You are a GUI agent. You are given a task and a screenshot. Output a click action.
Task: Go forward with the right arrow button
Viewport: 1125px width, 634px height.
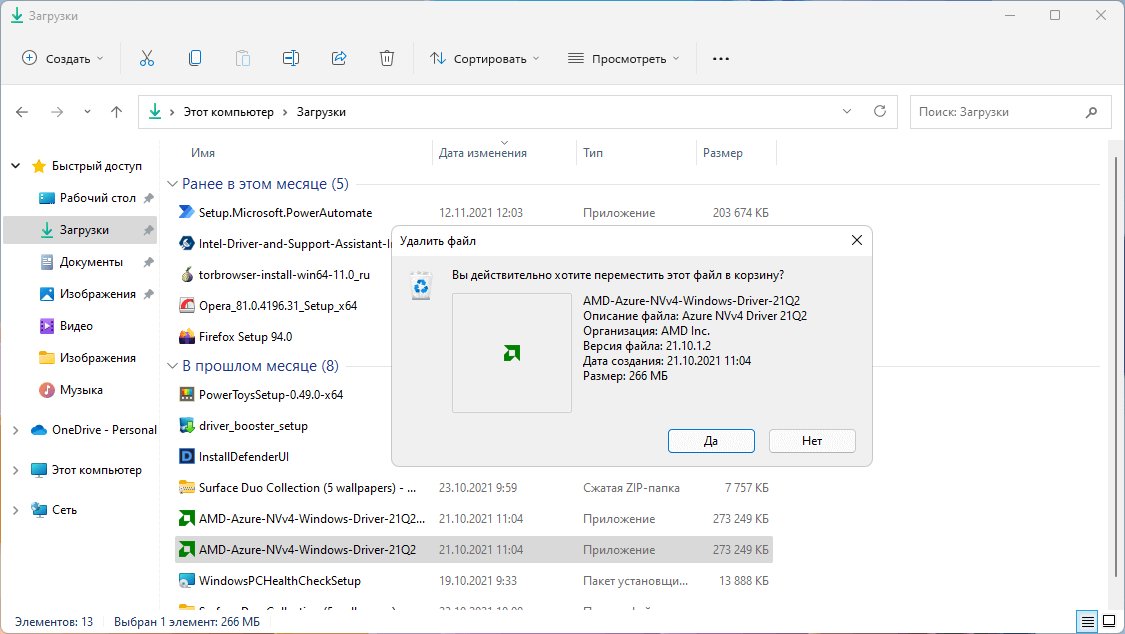[57, 112]
